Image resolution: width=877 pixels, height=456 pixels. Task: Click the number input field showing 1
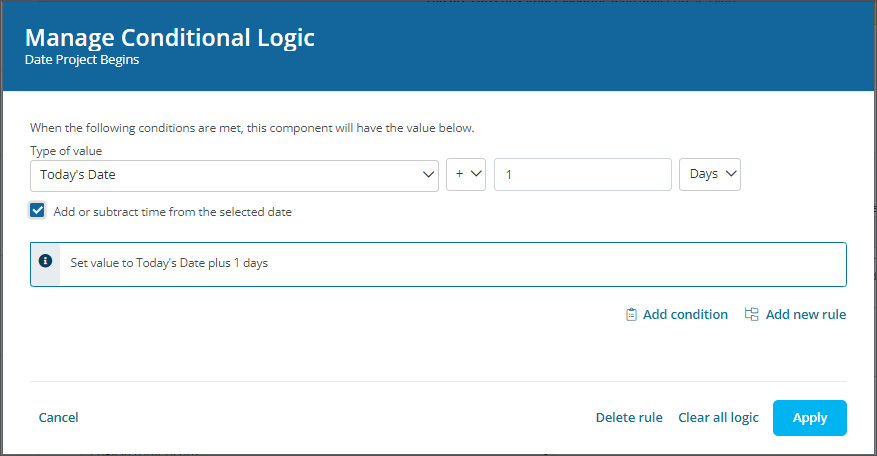point(583,175)
